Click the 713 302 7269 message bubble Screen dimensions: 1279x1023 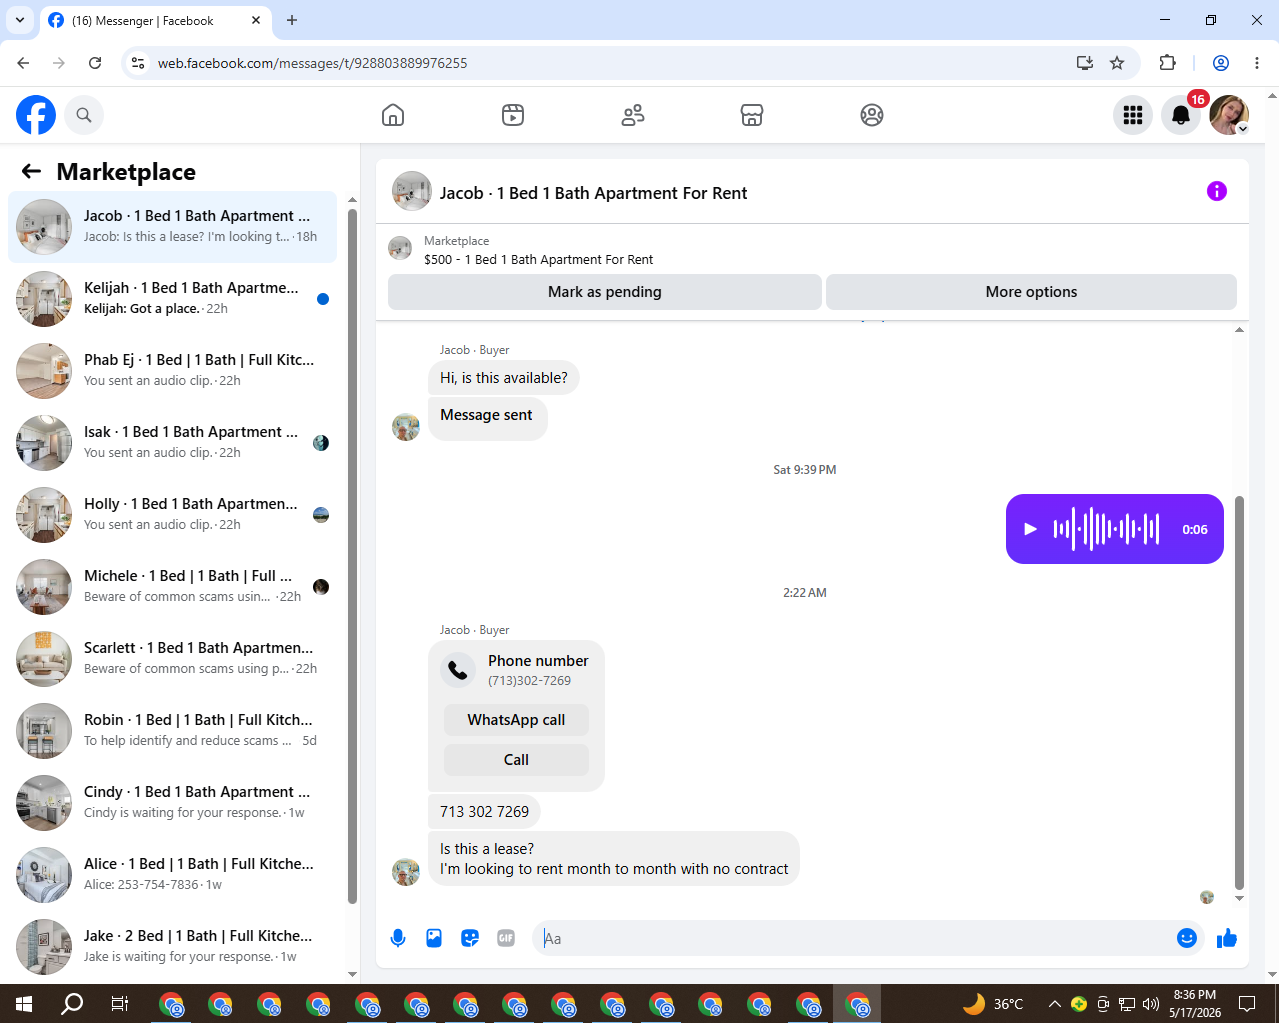[485, 812]
